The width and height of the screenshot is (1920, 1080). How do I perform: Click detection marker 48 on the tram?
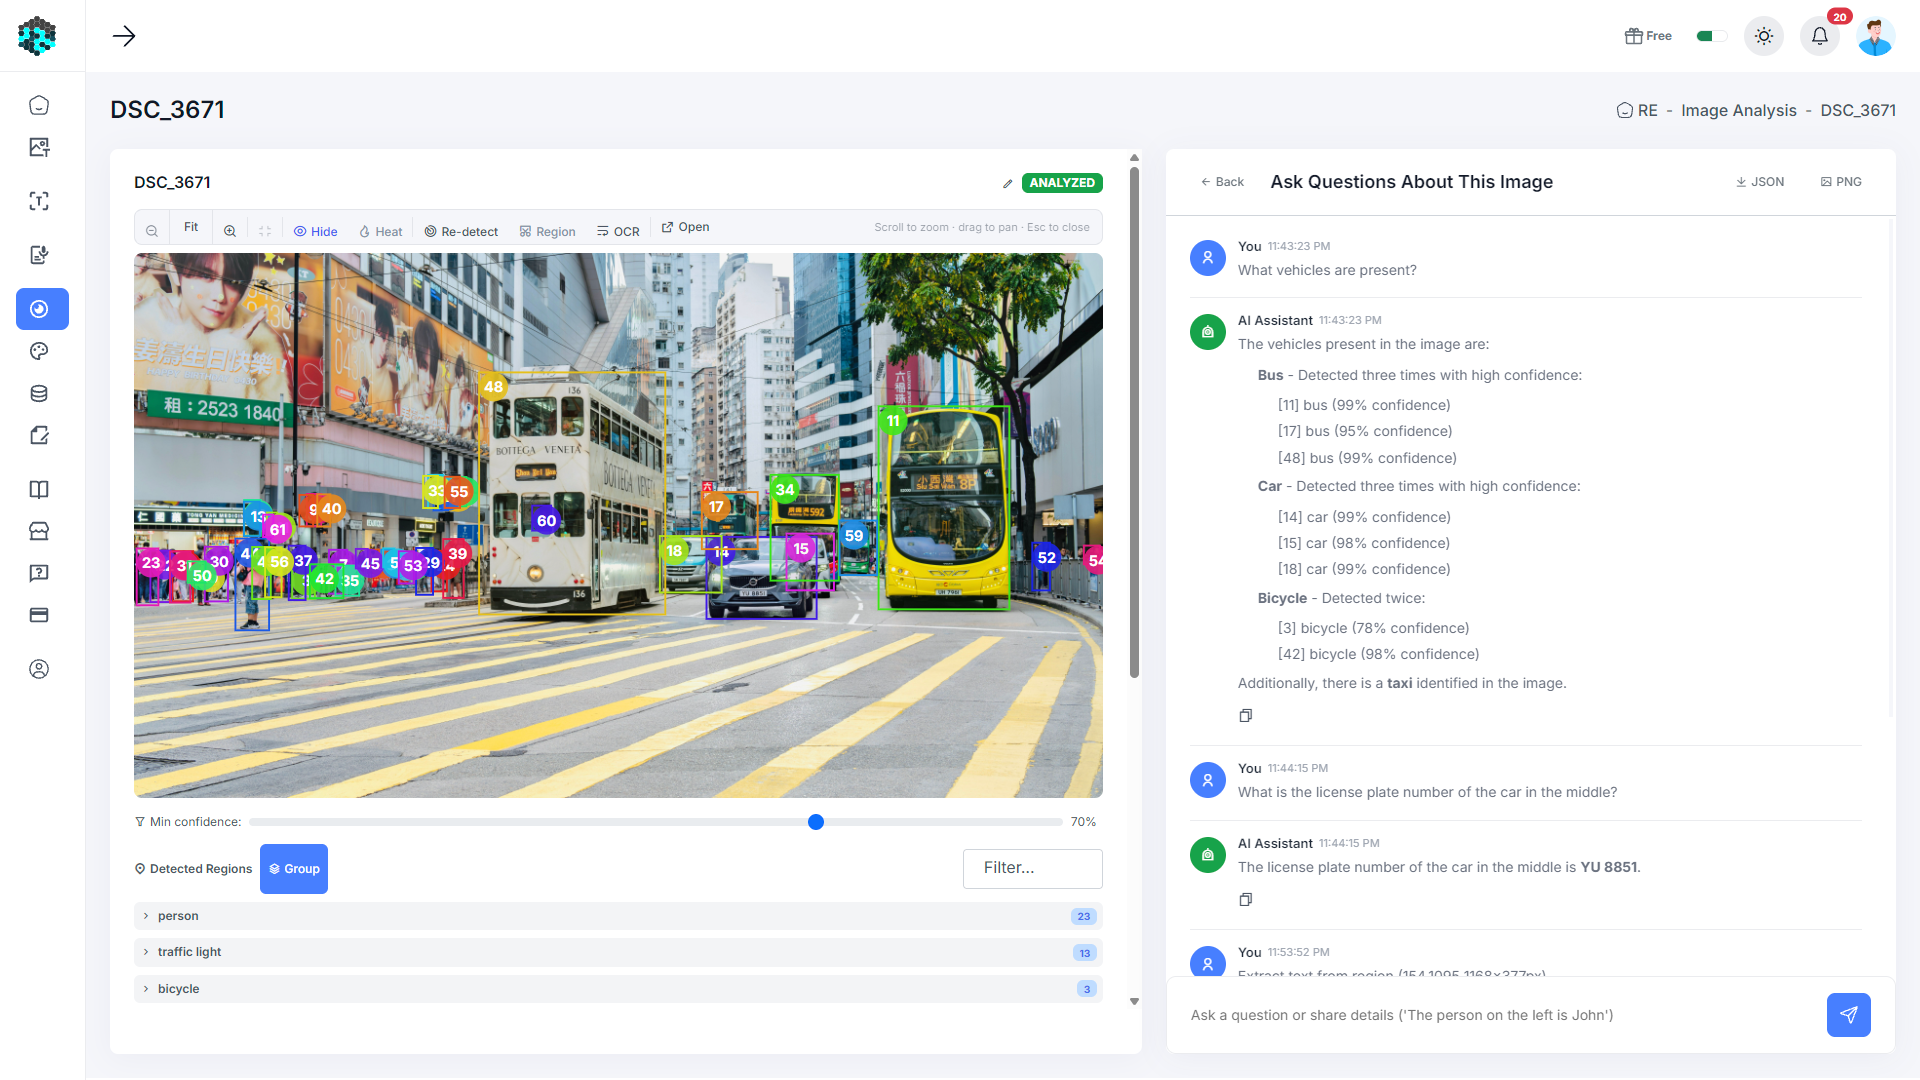[x=494, y=387]
